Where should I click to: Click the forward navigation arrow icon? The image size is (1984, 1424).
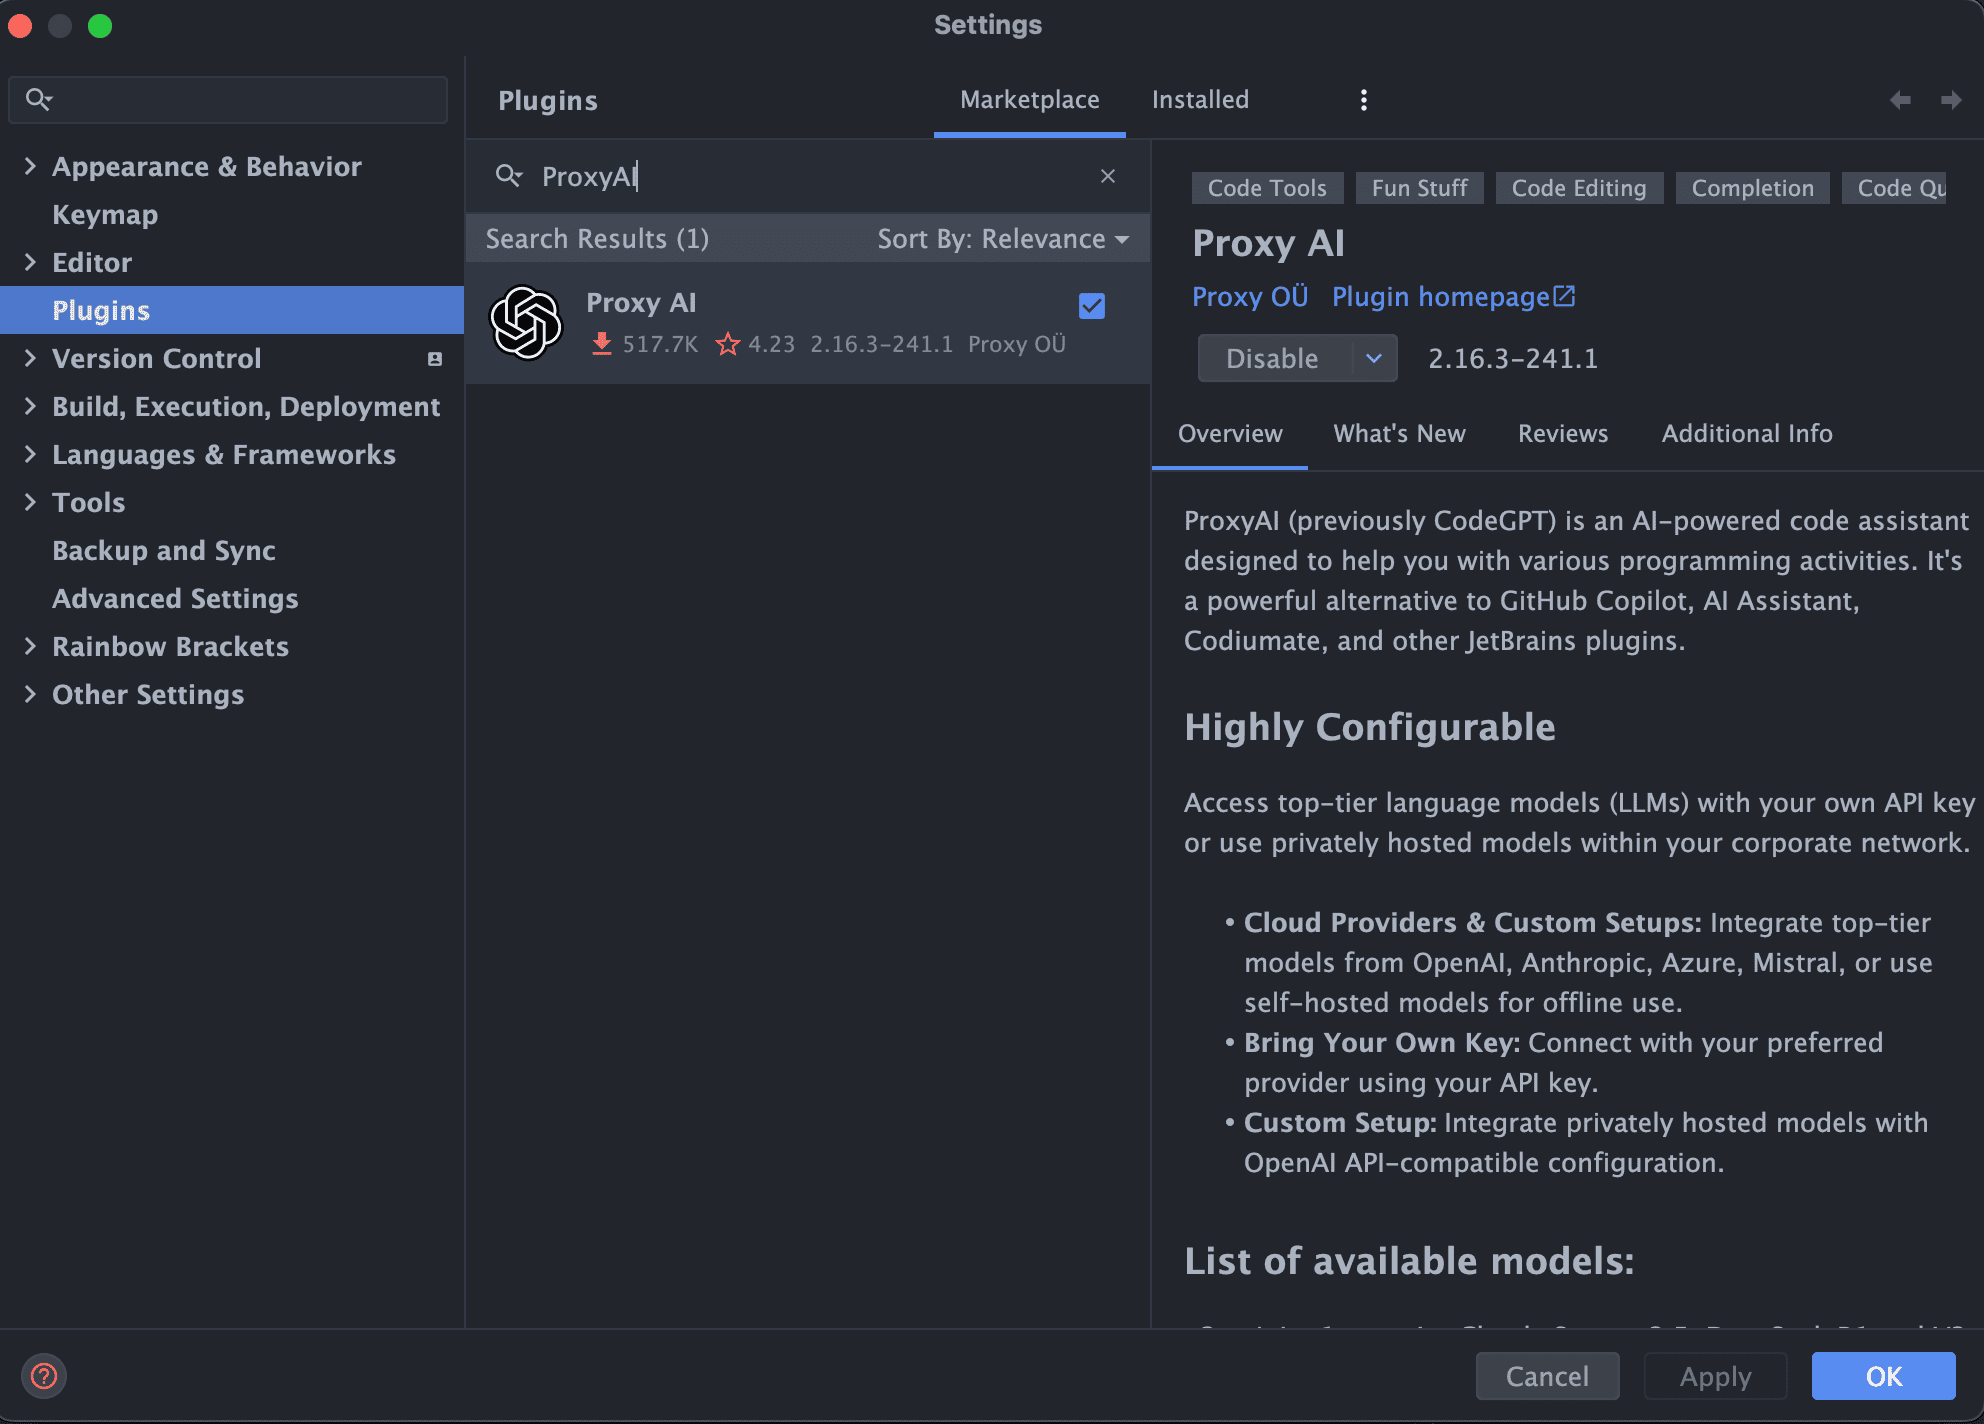[x=1951, y=100]
